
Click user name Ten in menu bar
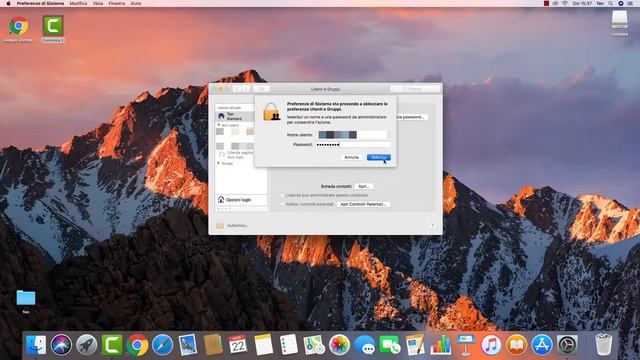click(x=600, y=3)
